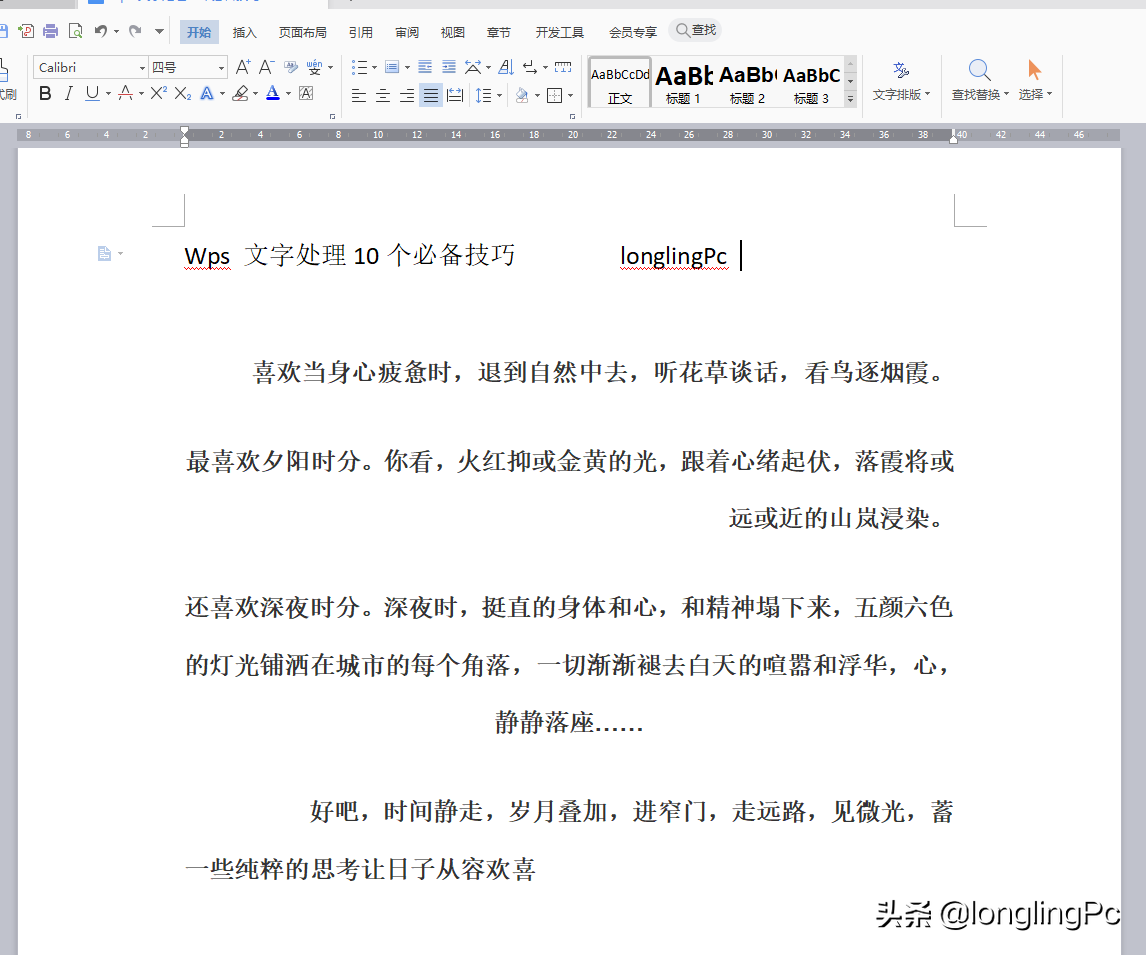Image resolution: width=1146 pixels, height=955 pixels.
Task: Apply text highlight color marker
Action: 240,94
